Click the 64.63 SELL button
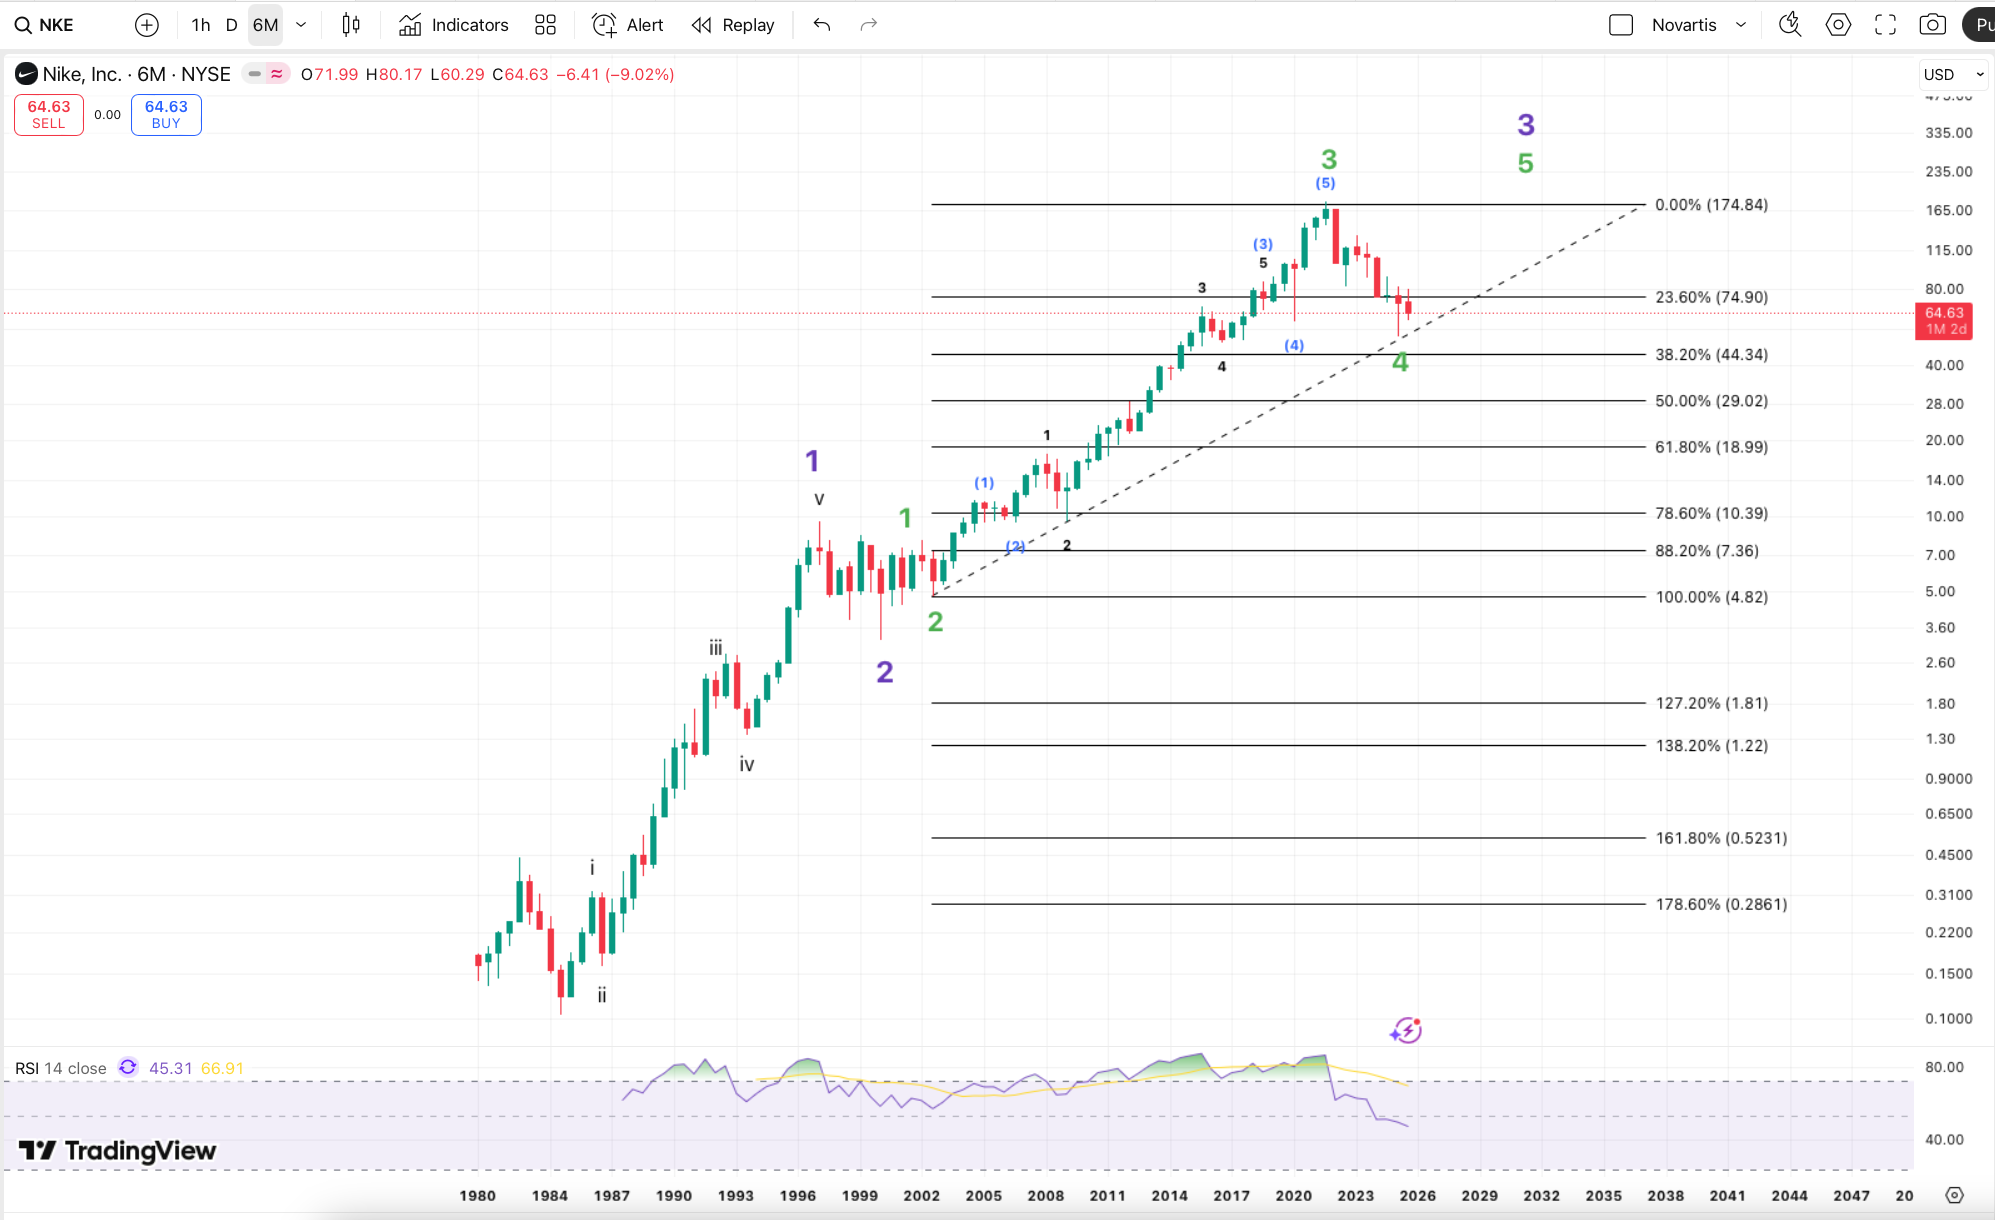 (49, 114)
